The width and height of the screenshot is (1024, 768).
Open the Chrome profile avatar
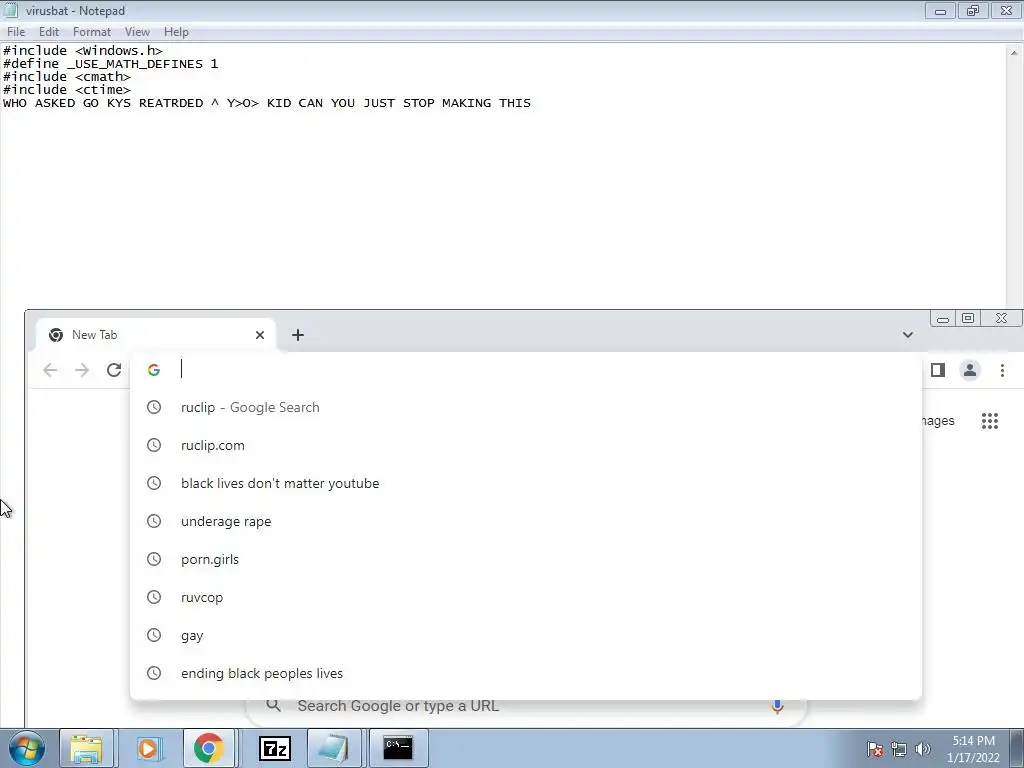[970, 370]
